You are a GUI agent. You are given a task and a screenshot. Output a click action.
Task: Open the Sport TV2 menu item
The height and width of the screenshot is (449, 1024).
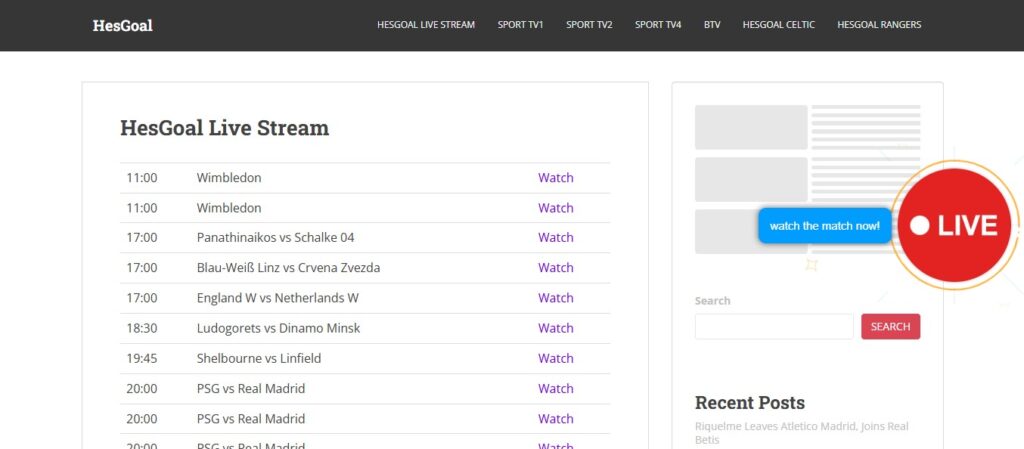click(589, 25)
